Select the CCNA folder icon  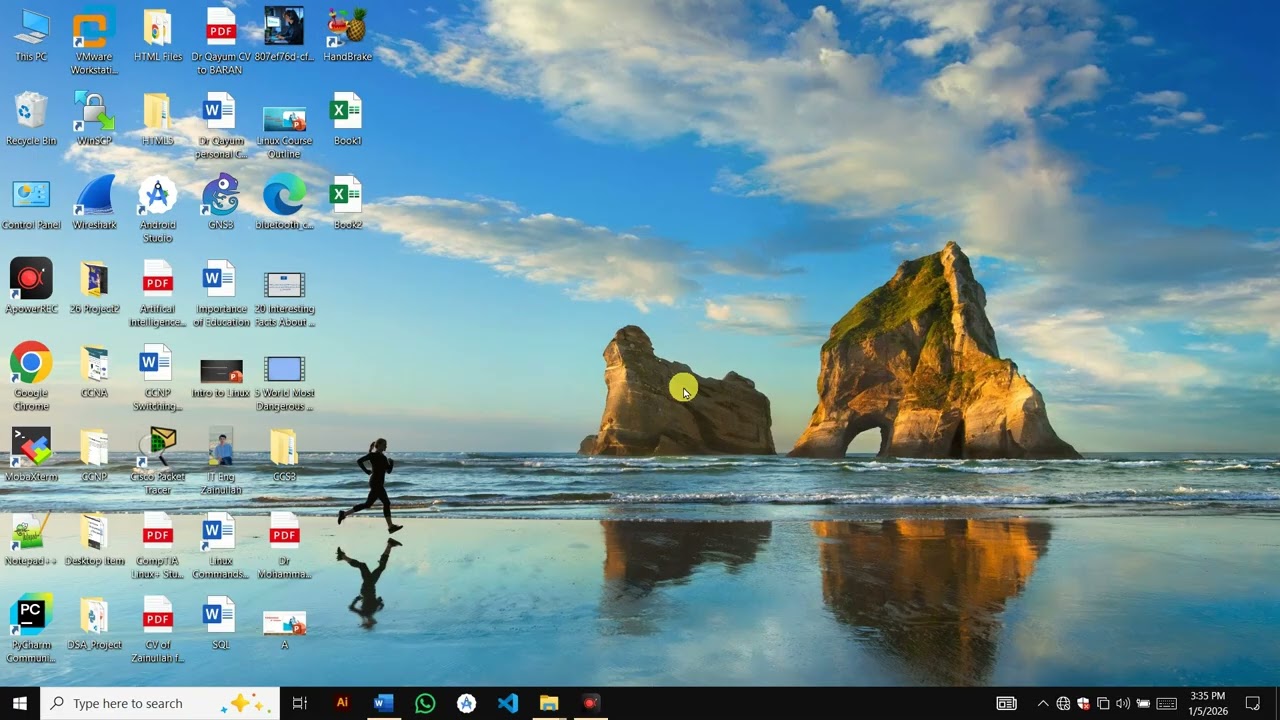point(94,371)
